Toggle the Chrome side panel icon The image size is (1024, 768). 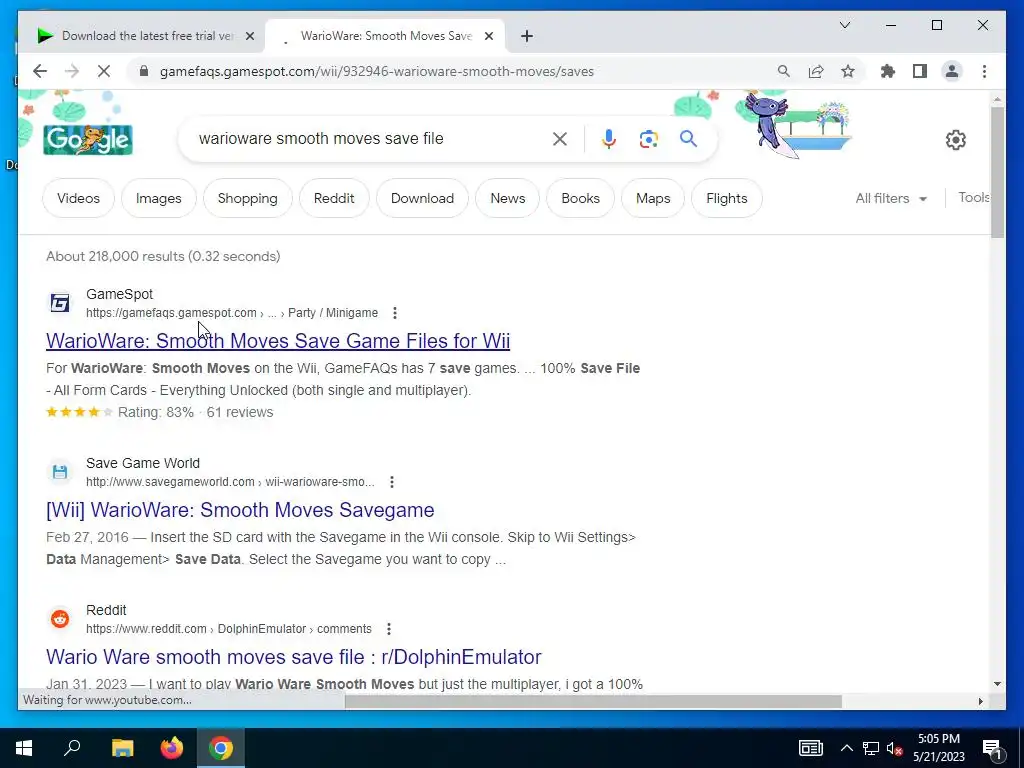tap(920, 71)
